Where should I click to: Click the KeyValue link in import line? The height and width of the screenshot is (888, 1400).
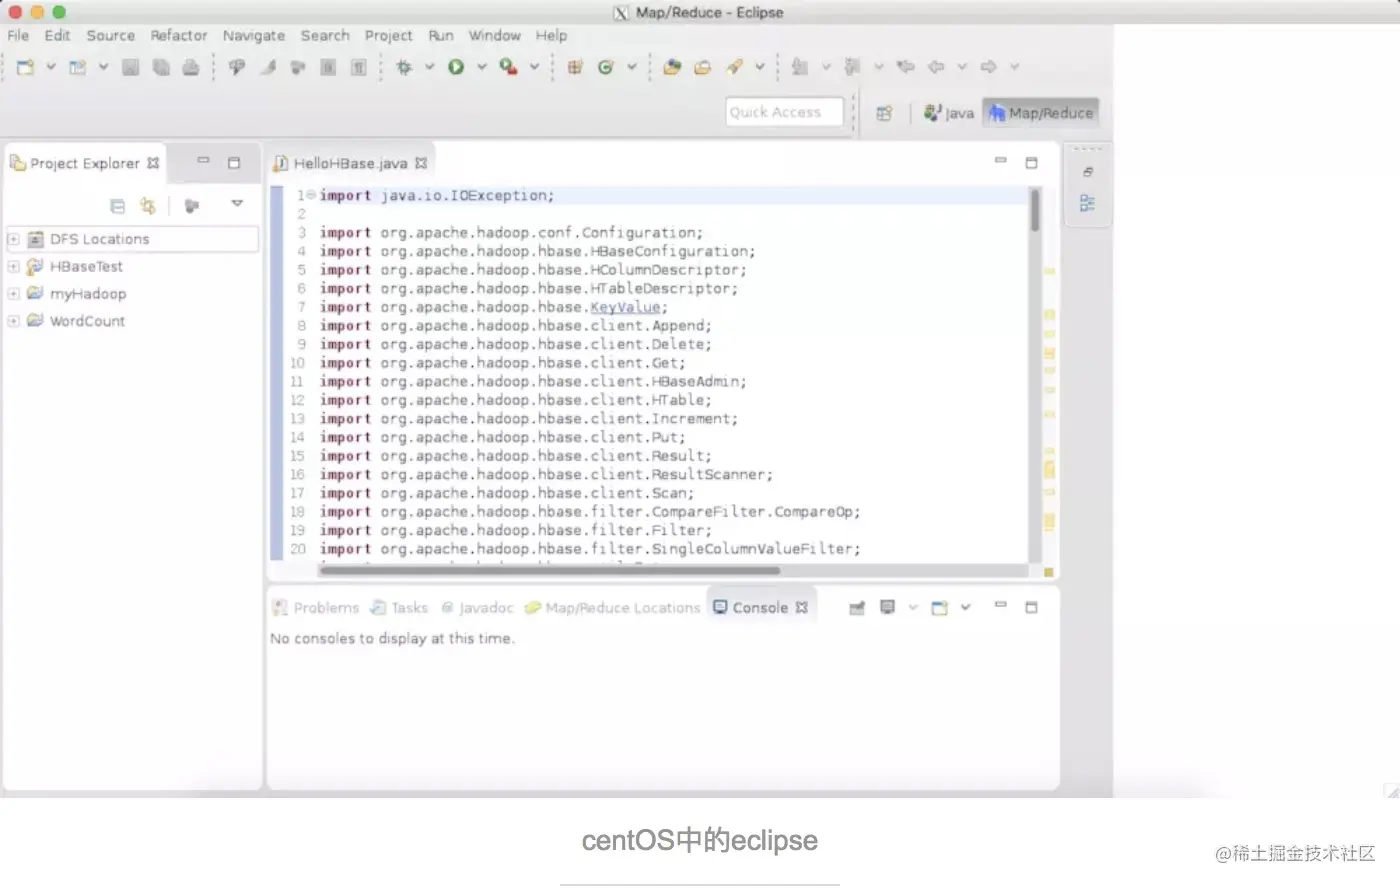pyautogui.click(x=625, y=307)
